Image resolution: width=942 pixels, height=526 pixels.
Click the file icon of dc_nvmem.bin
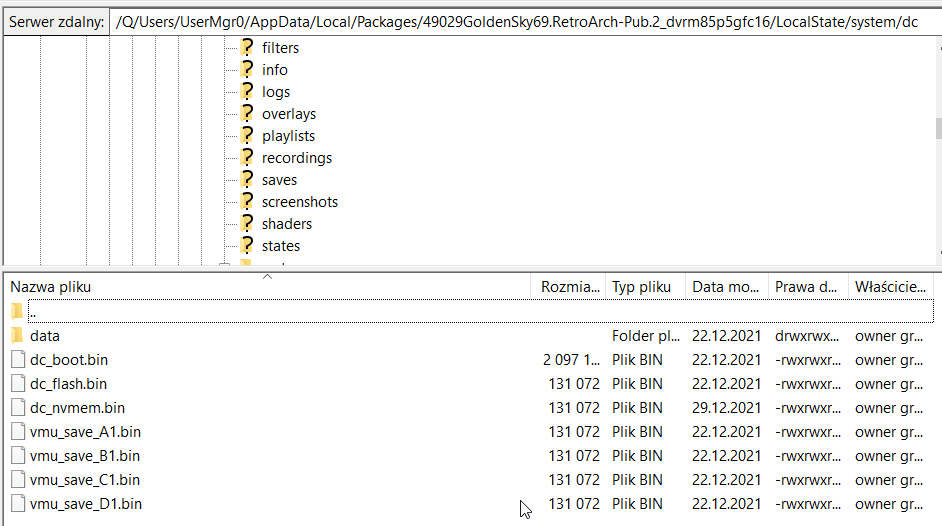[17, 408]
